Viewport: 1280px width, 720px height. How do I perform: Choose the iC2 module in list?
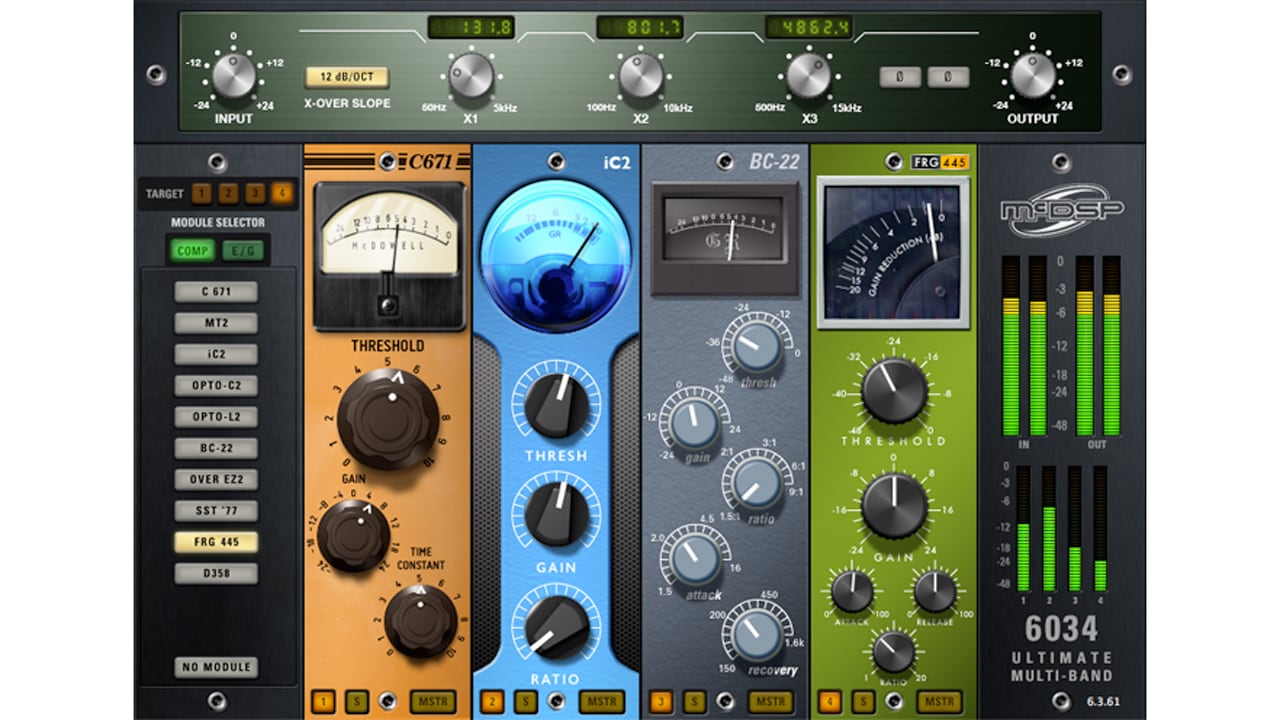pyautogui.click(x=216, y=354)
